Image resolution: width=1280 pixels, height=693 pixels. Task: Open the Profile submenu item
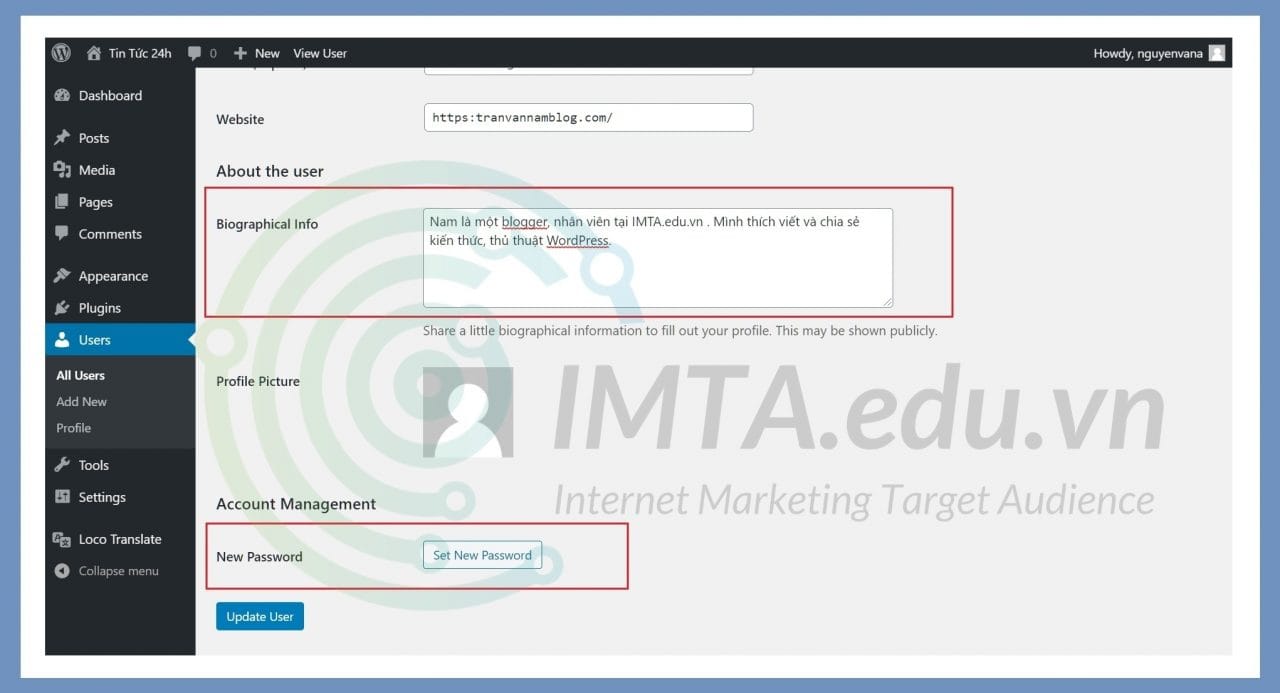(72, 428)
